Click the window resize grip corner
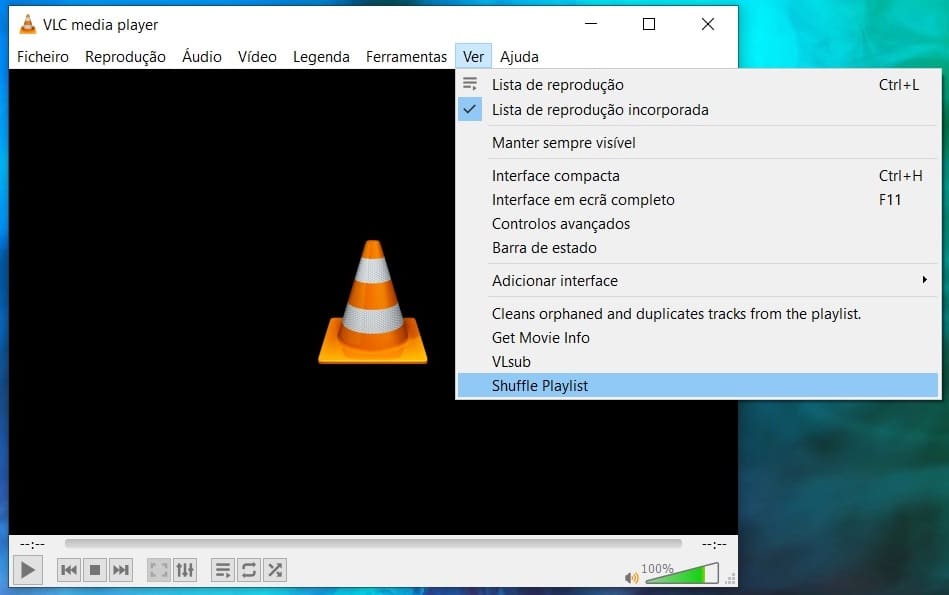 coord(731,579)
